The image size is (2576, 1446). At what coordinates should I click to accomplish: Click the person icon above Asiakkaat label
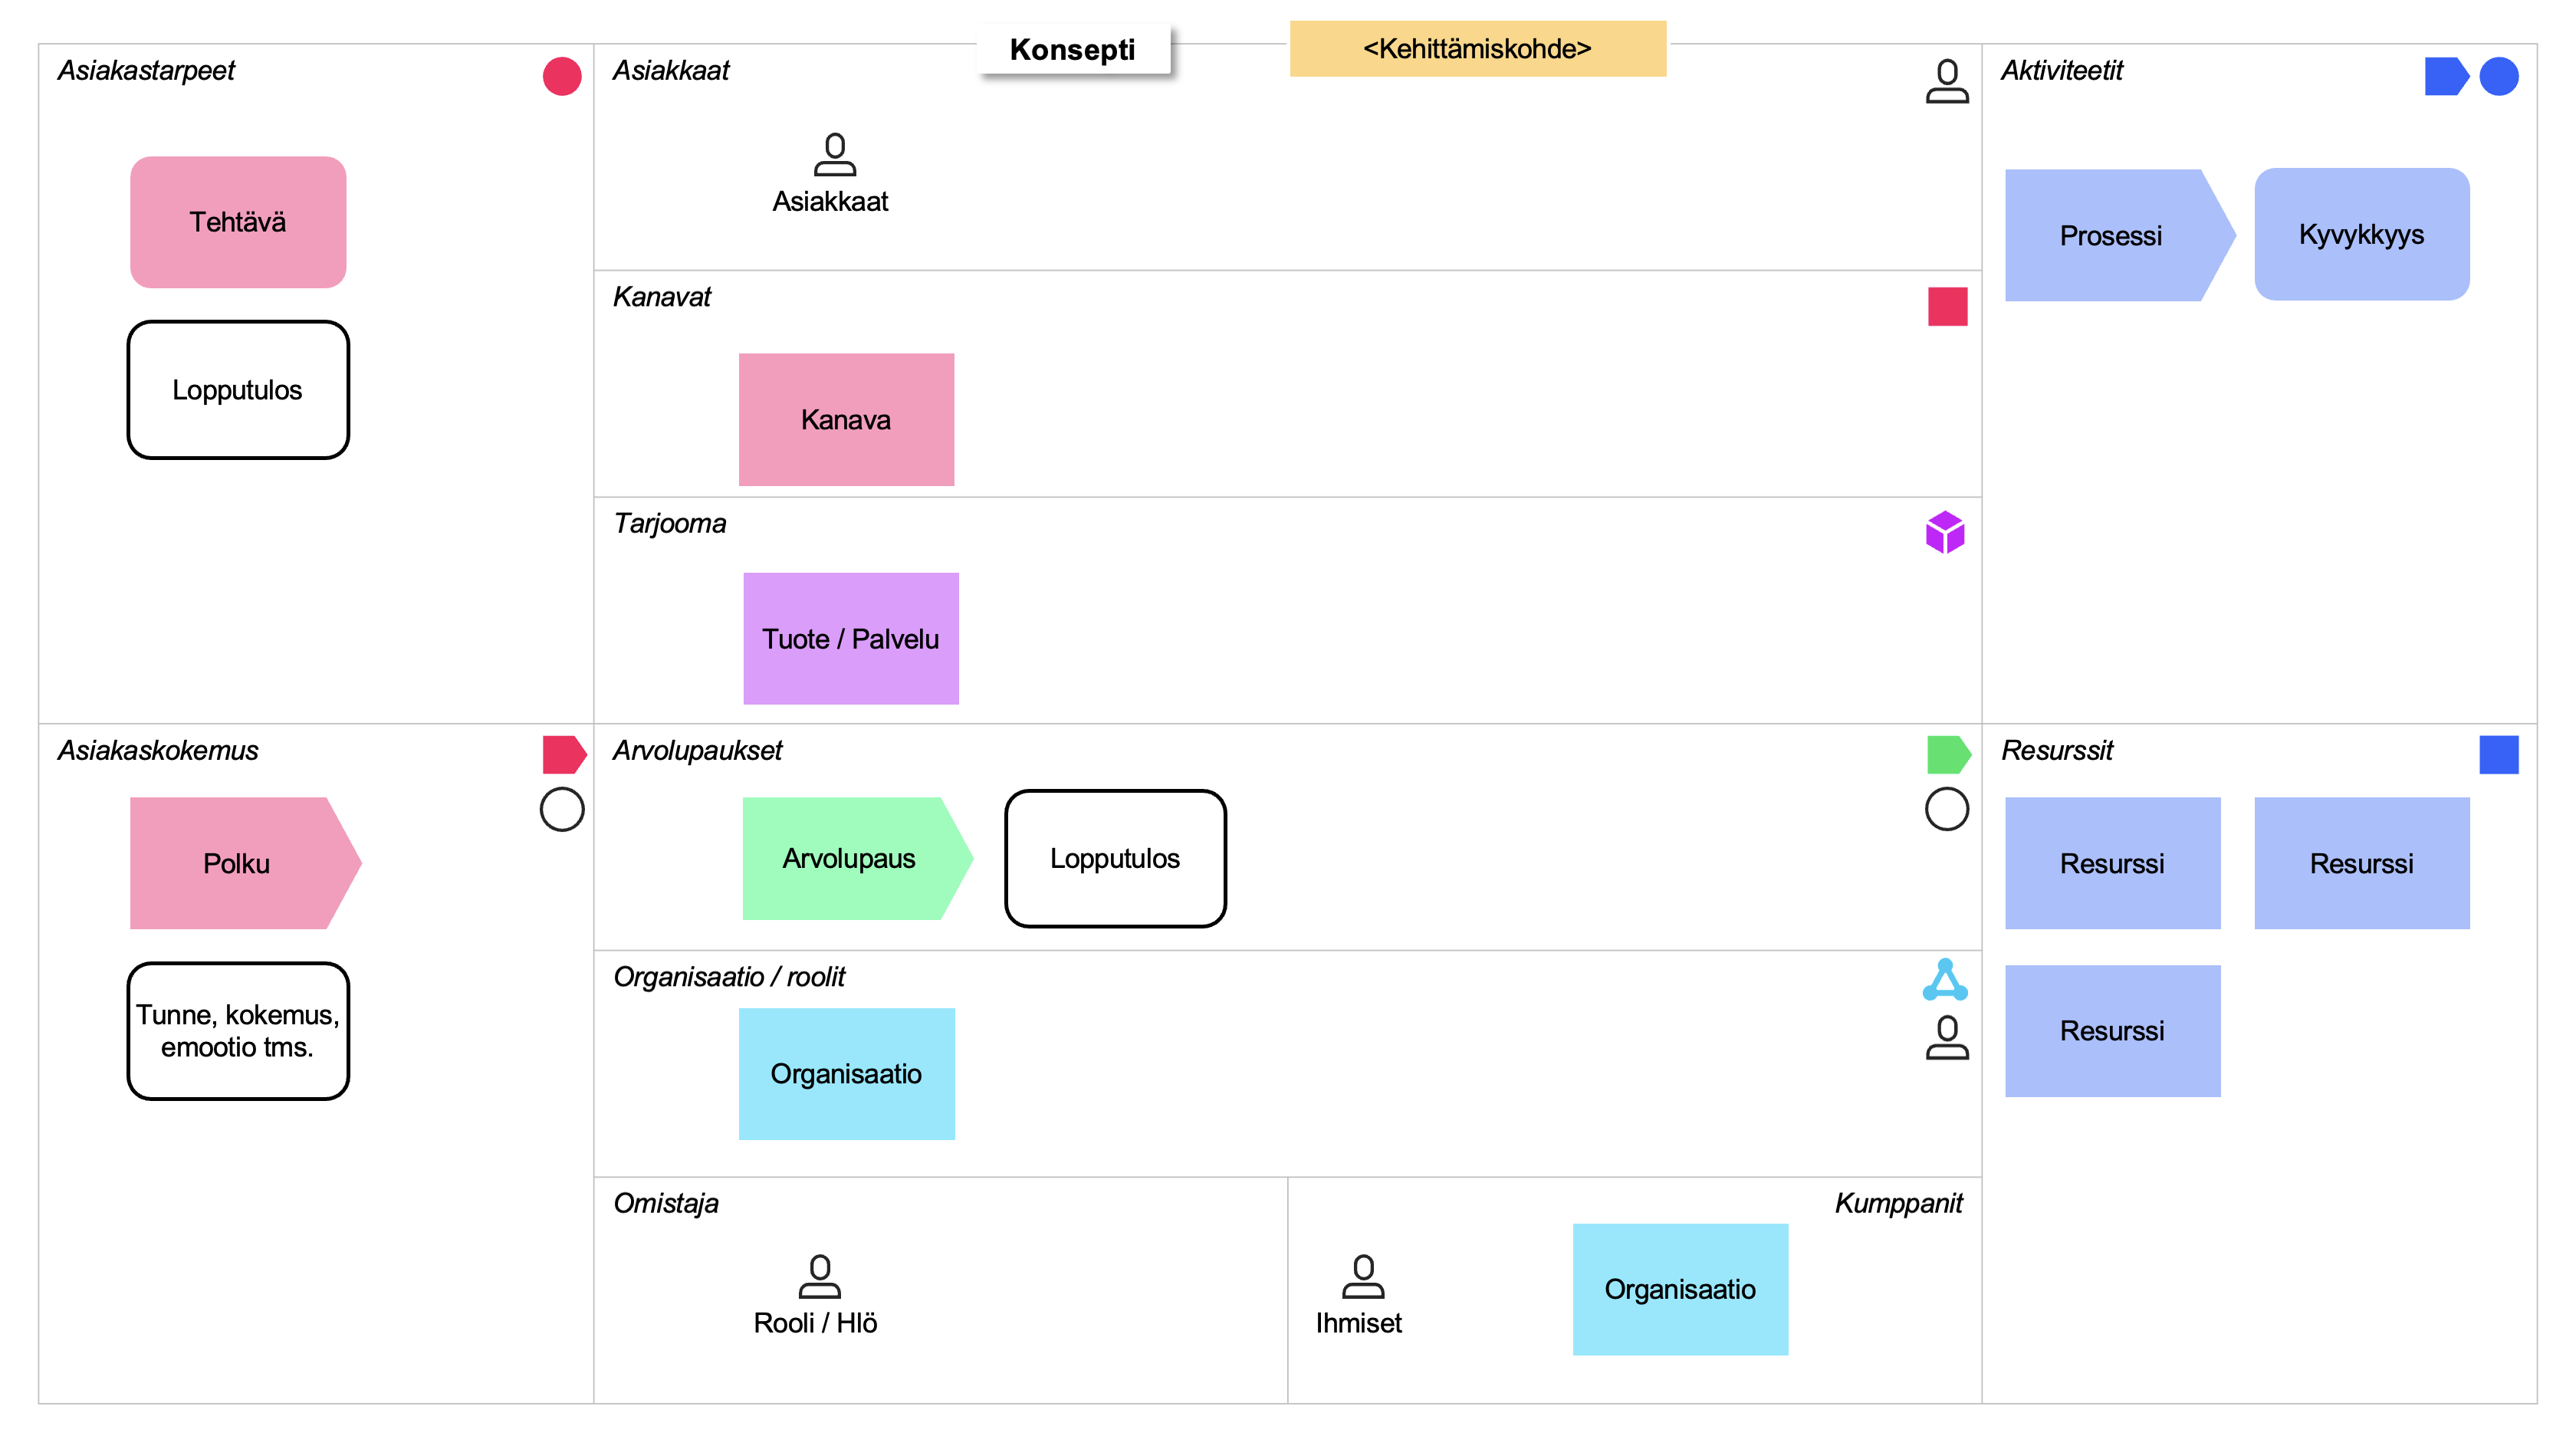pos(835,155)
